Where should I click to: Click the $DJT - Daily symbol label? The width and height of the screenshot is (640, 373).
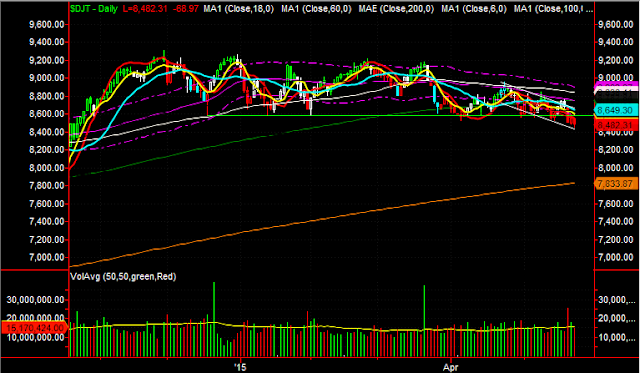(93, 9)
